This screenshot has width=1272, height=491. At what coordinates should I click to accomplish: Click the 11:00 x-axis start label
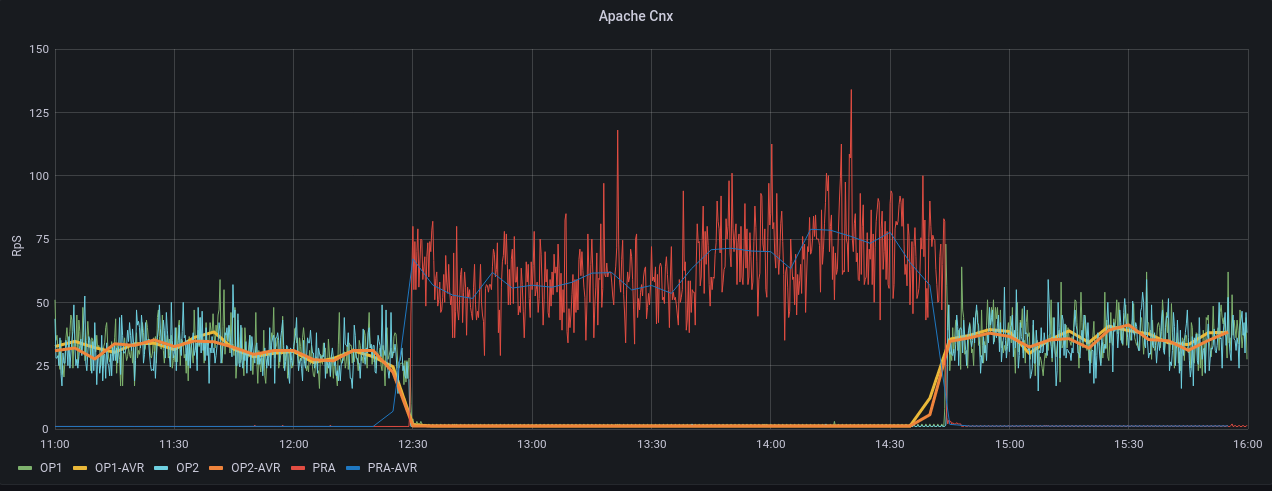click(55, 443)
